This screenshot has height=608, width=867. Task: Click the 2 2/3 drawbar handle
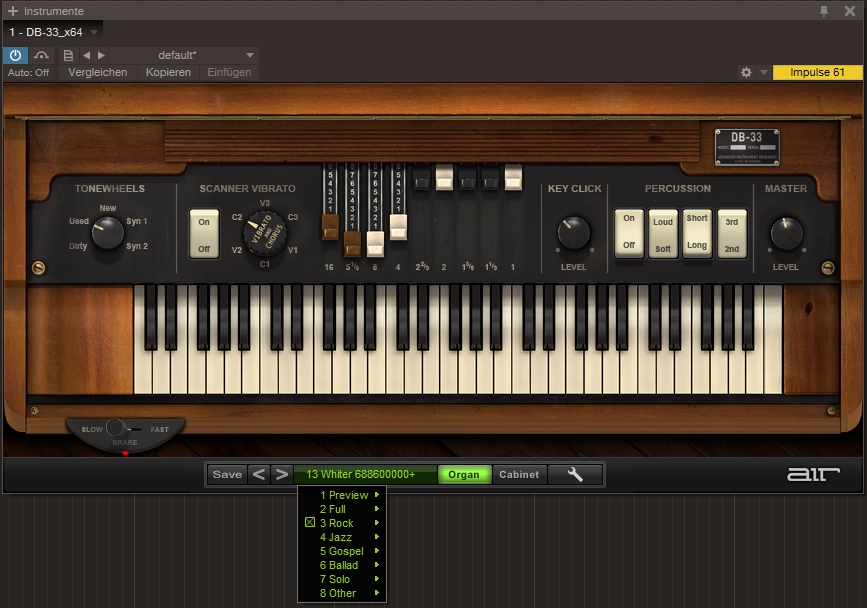(421, 177)
